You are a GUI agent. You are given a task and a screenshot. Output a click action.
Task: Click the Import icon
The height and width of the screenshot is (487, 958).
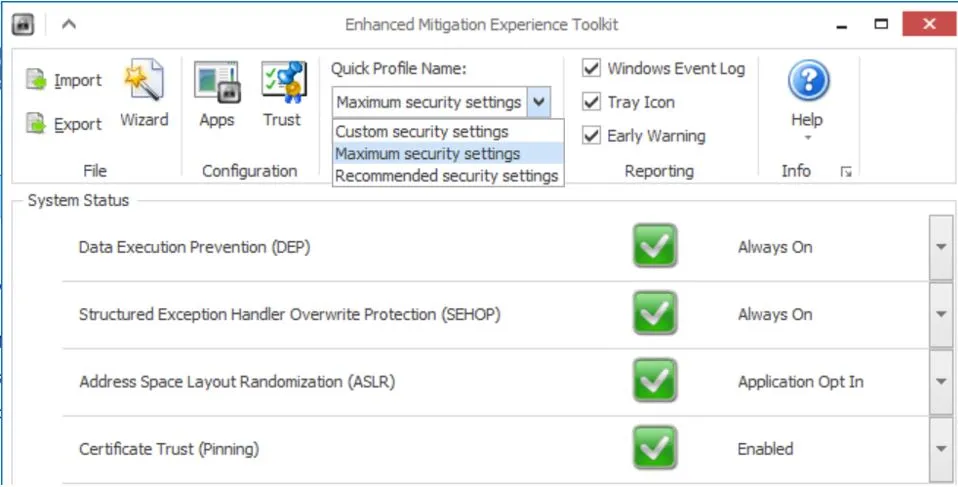click(x=37, y=79)
